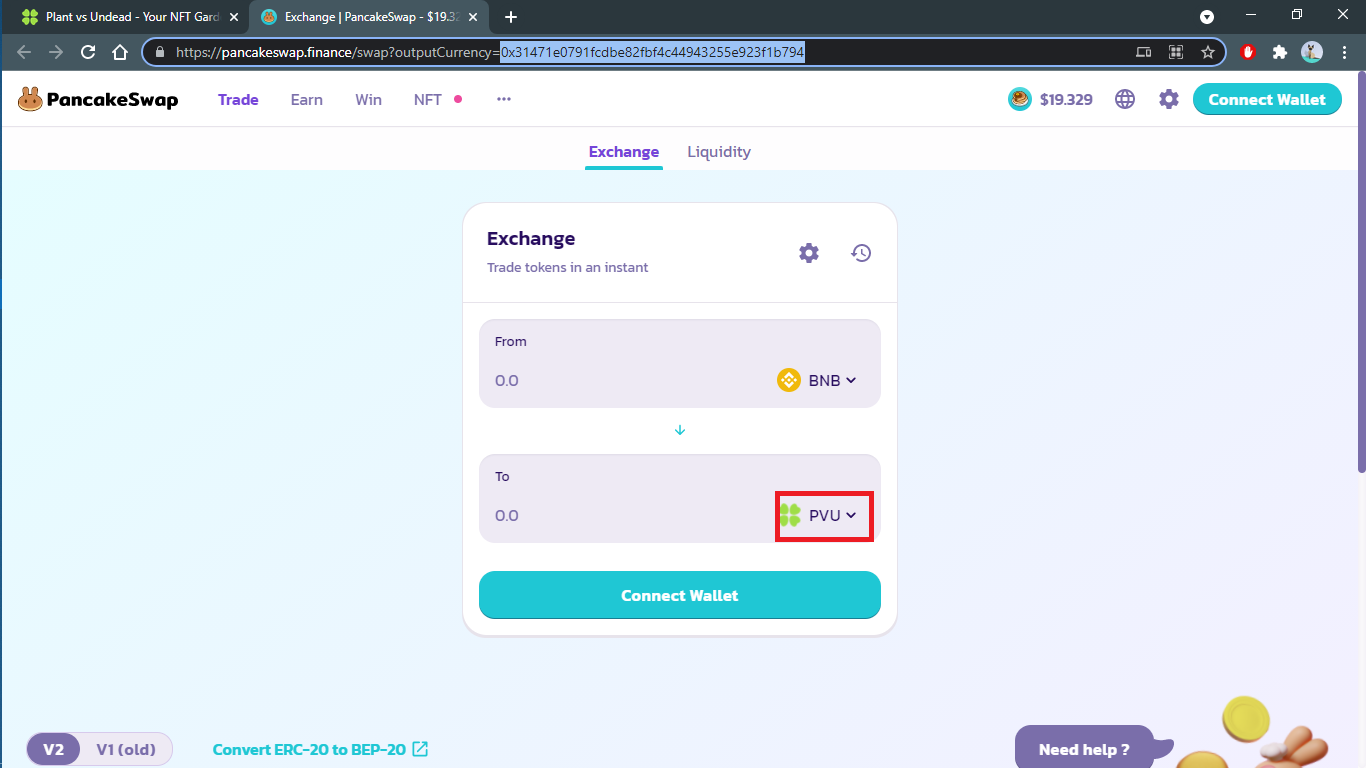Click the browser address bar URL
1366x768 pixels.
tap(490, 52)
